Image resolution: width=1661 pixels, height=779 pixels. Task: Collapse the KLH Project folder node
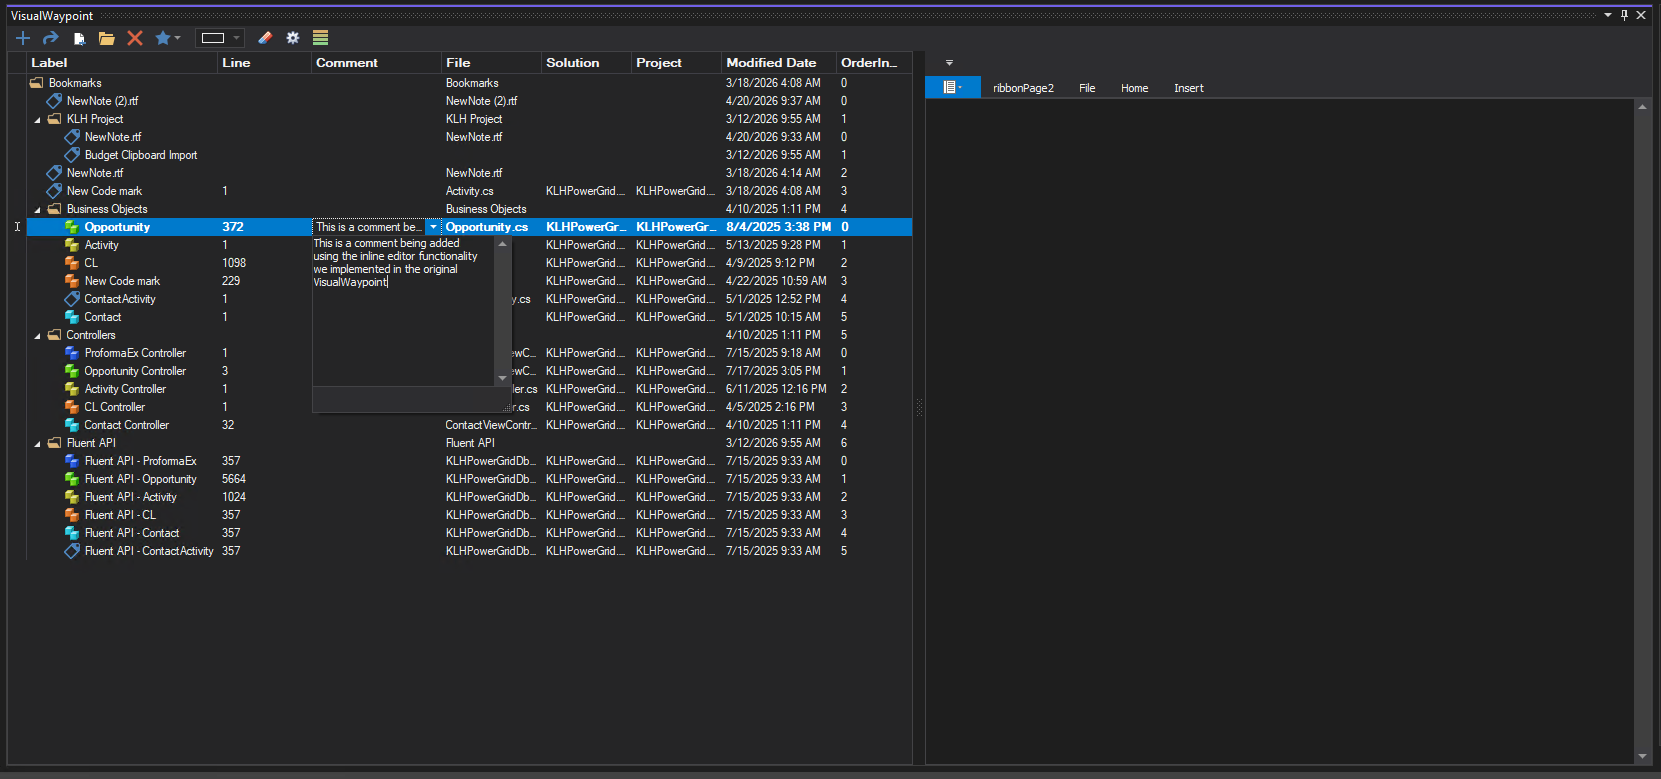[x=38, y=120]
